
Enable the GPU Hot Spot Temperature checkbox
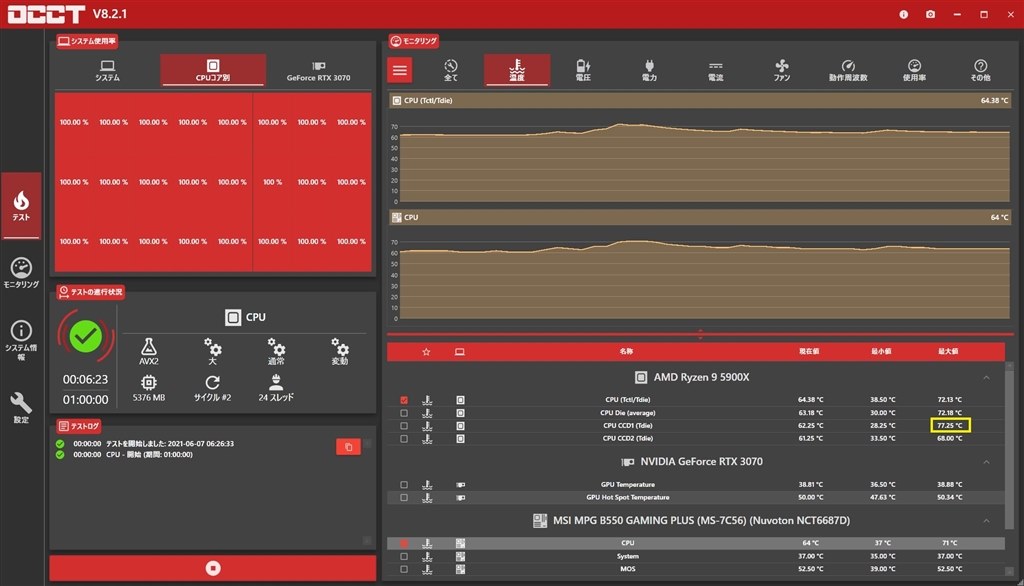coord(404,498)
